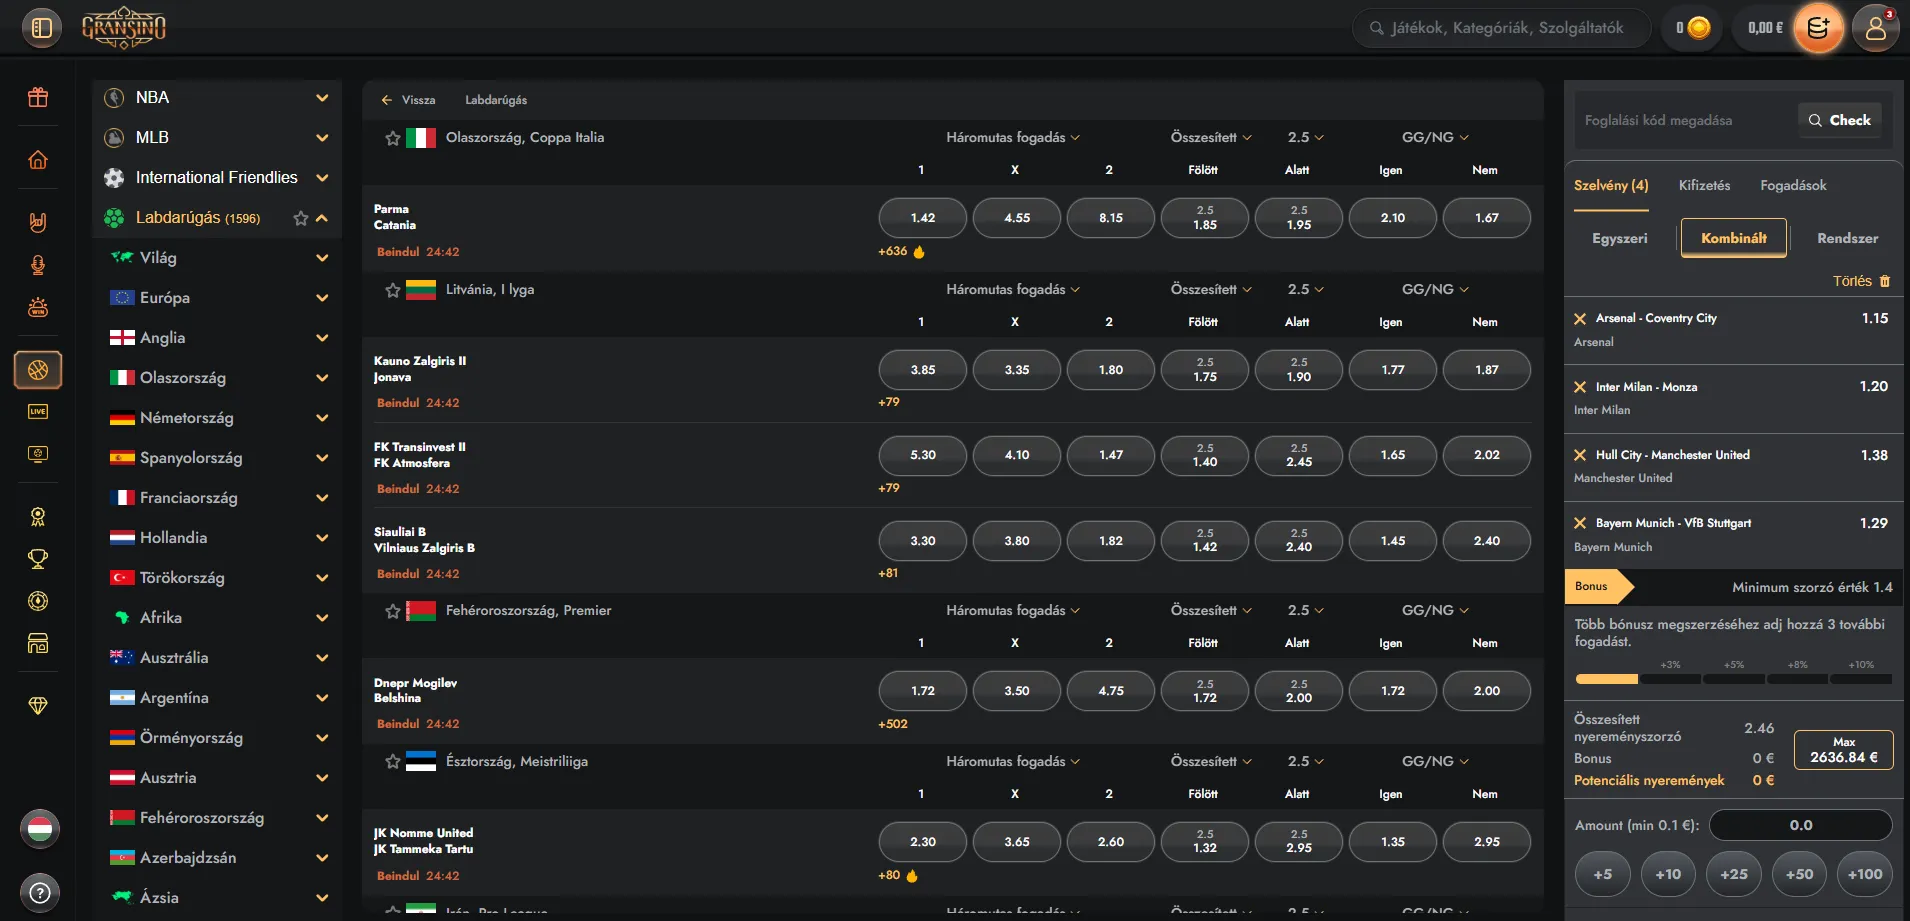Open Háromutas fogadás dropdown for Coppa Italia
Image resolution: width=1910 pixels, height=921 pixels.
(x=1013, y=138)
